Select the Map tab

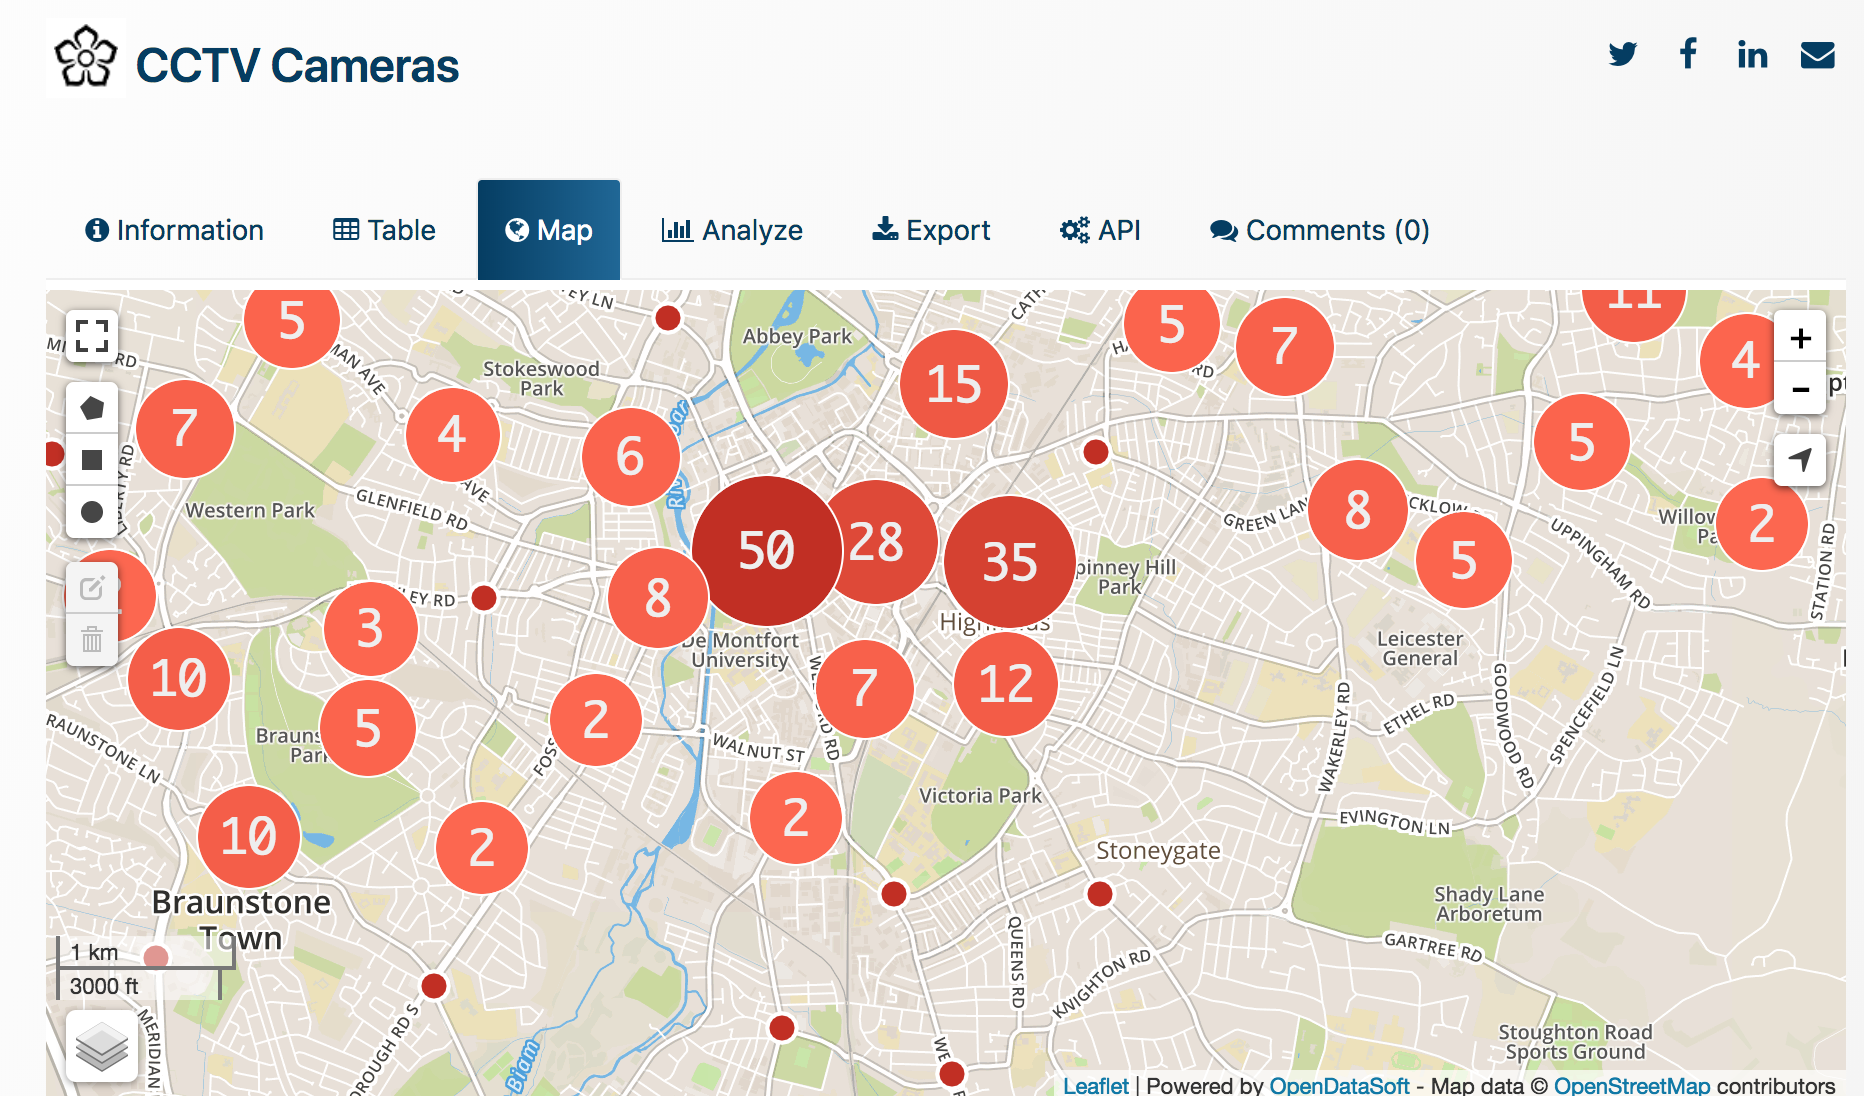[549, 230]
